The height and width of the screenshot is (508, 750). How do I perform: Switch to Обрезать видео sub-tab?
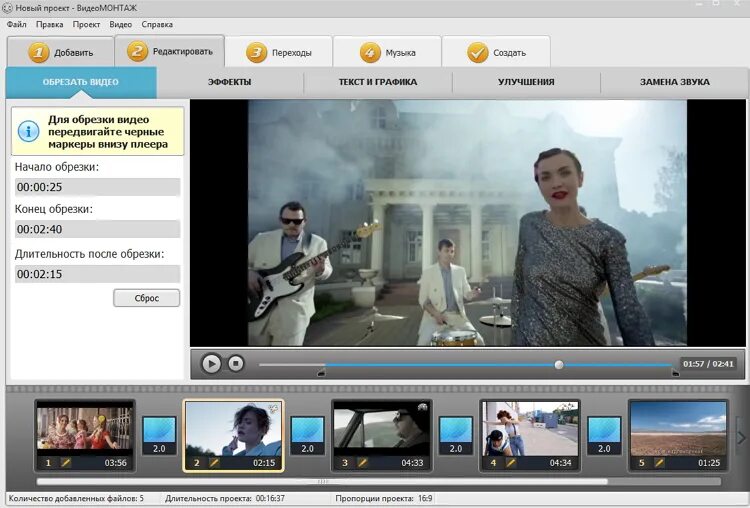pyautogui.click(x=81, y=82)
